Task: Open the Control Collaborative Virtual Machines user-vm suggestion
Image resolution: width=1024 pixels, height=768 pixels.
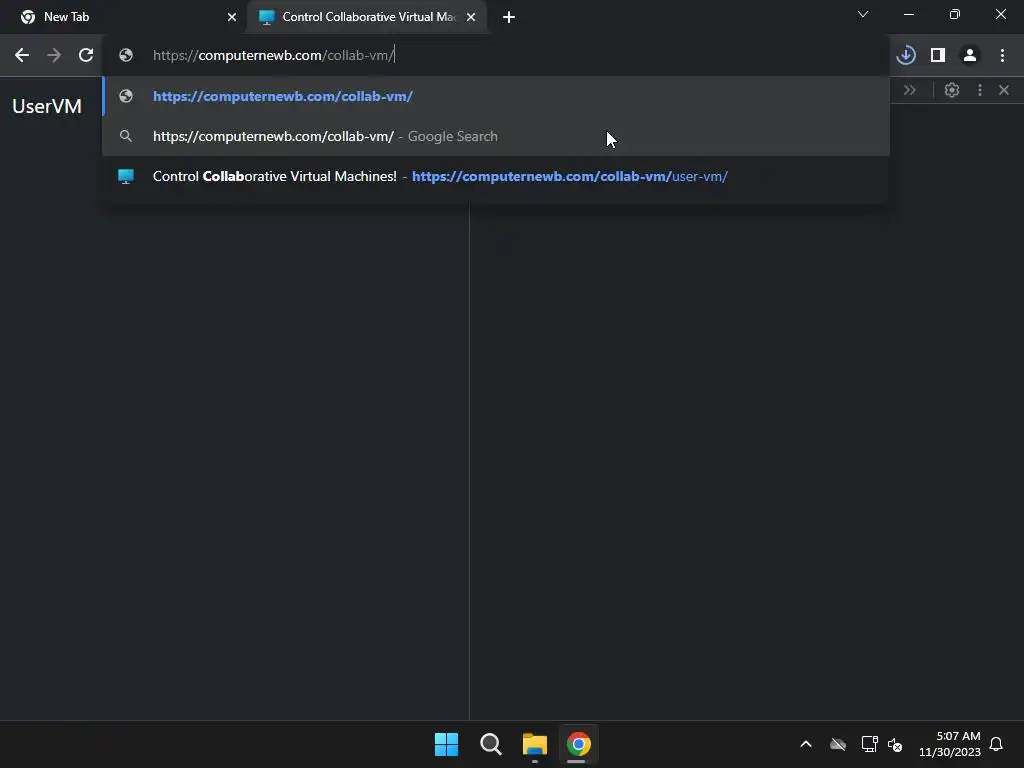Action: point(496,176)
